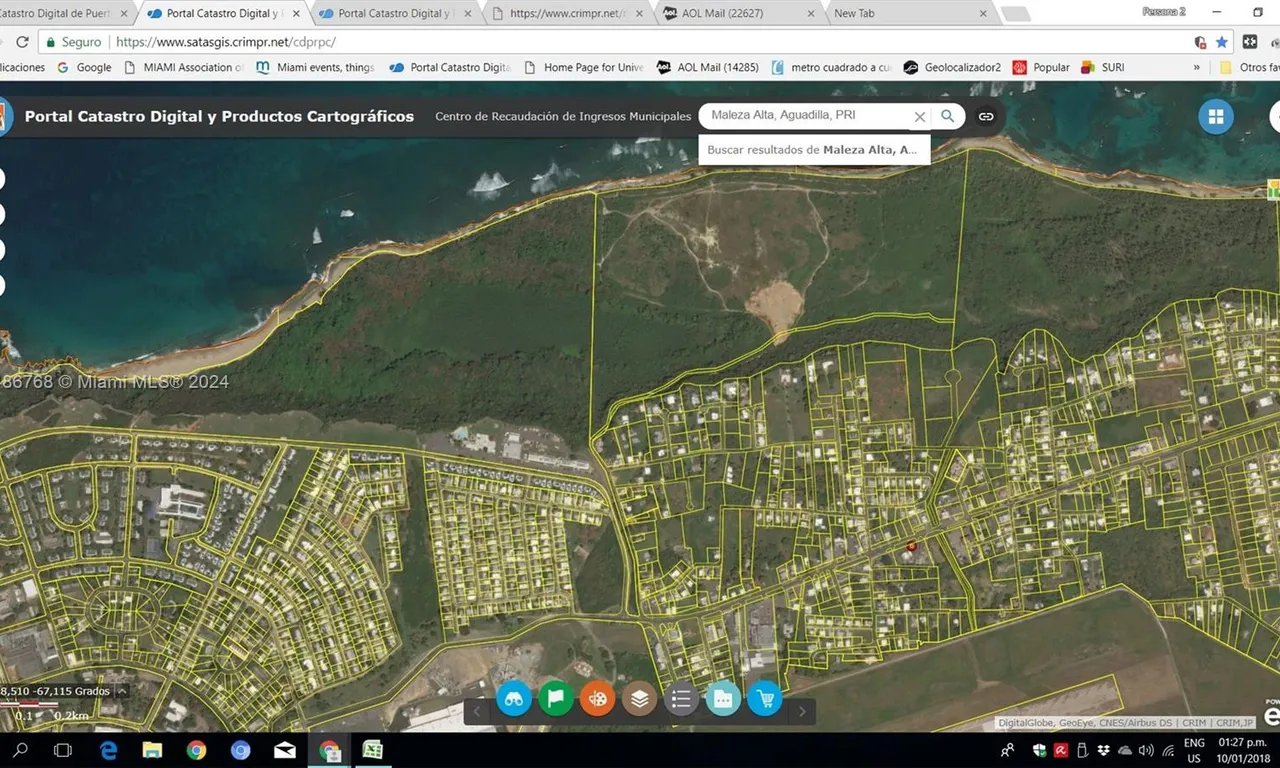This screenshot has height=768, width=1280.
Task: Open the binoculars search tool in bottom toolbar
Action: (515, 699)
